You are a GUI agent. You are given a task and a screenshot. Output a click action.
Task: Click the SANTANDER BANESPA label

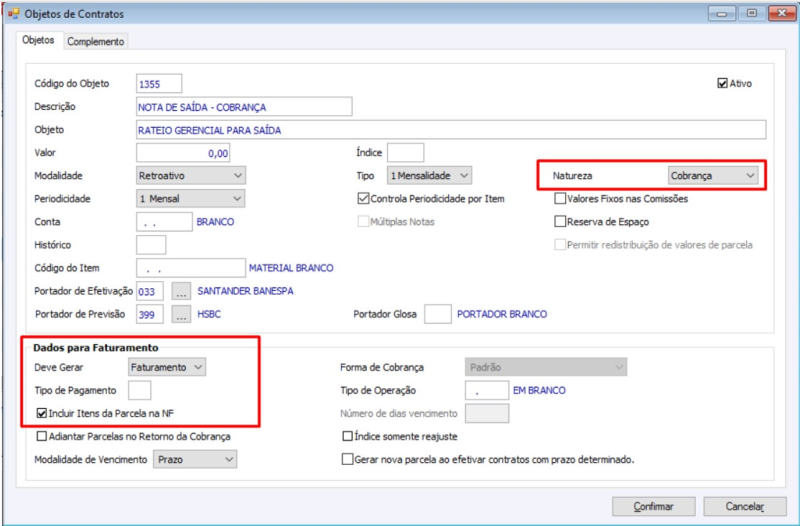(245, 291)
